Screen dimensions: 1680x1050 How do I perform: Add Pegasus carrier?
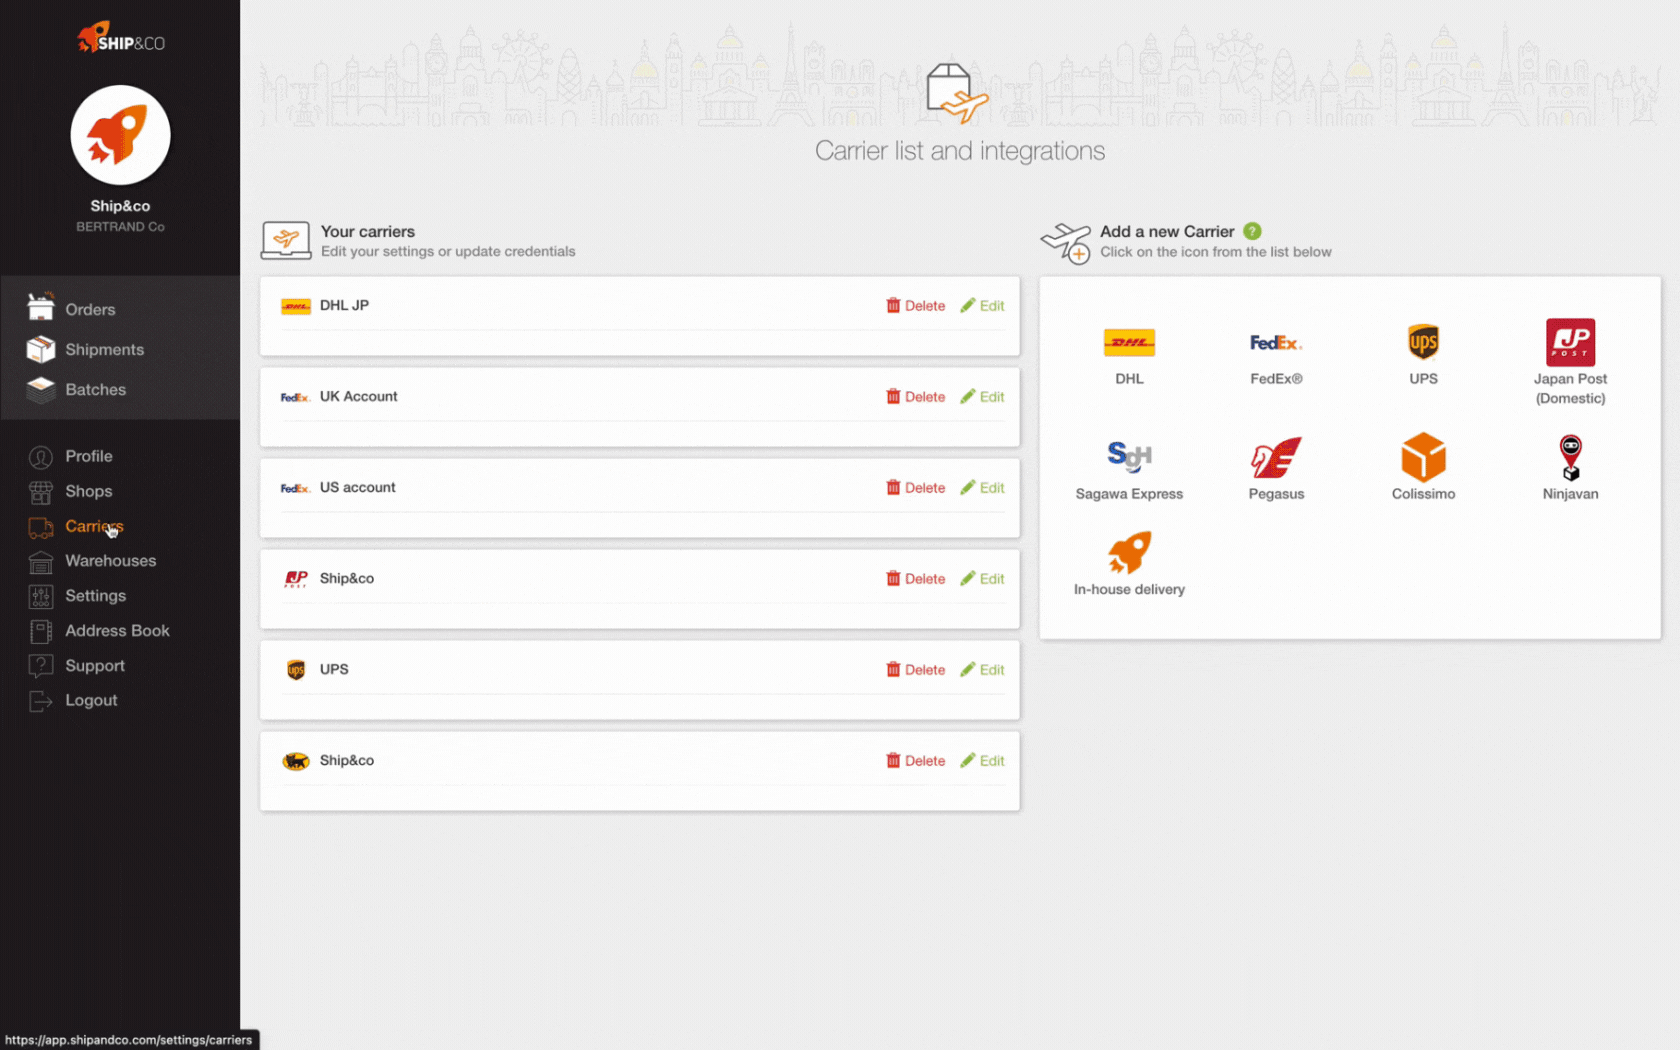[x=1276, y=470]
